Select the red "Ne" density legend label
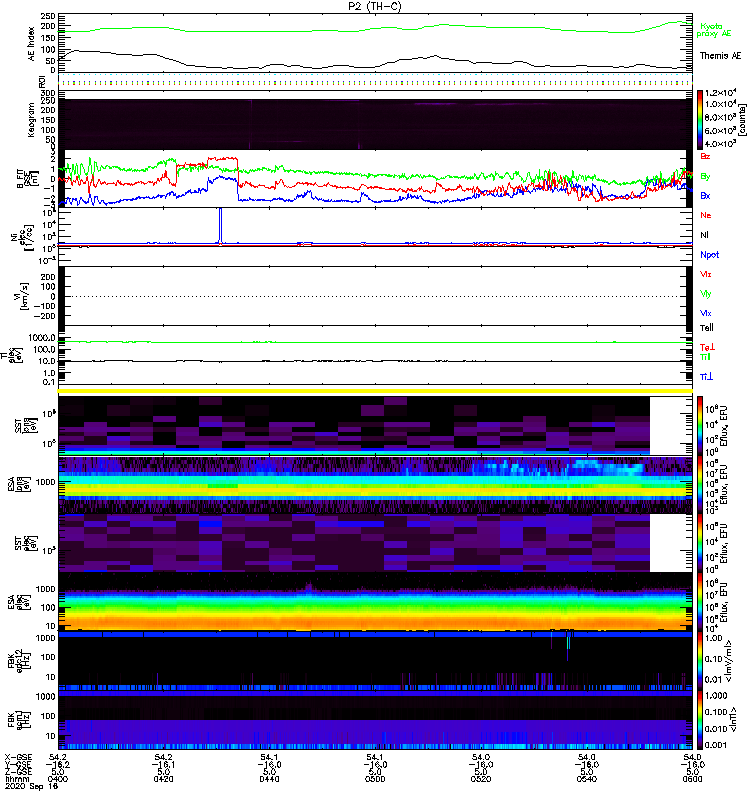 tap(706, 215)
